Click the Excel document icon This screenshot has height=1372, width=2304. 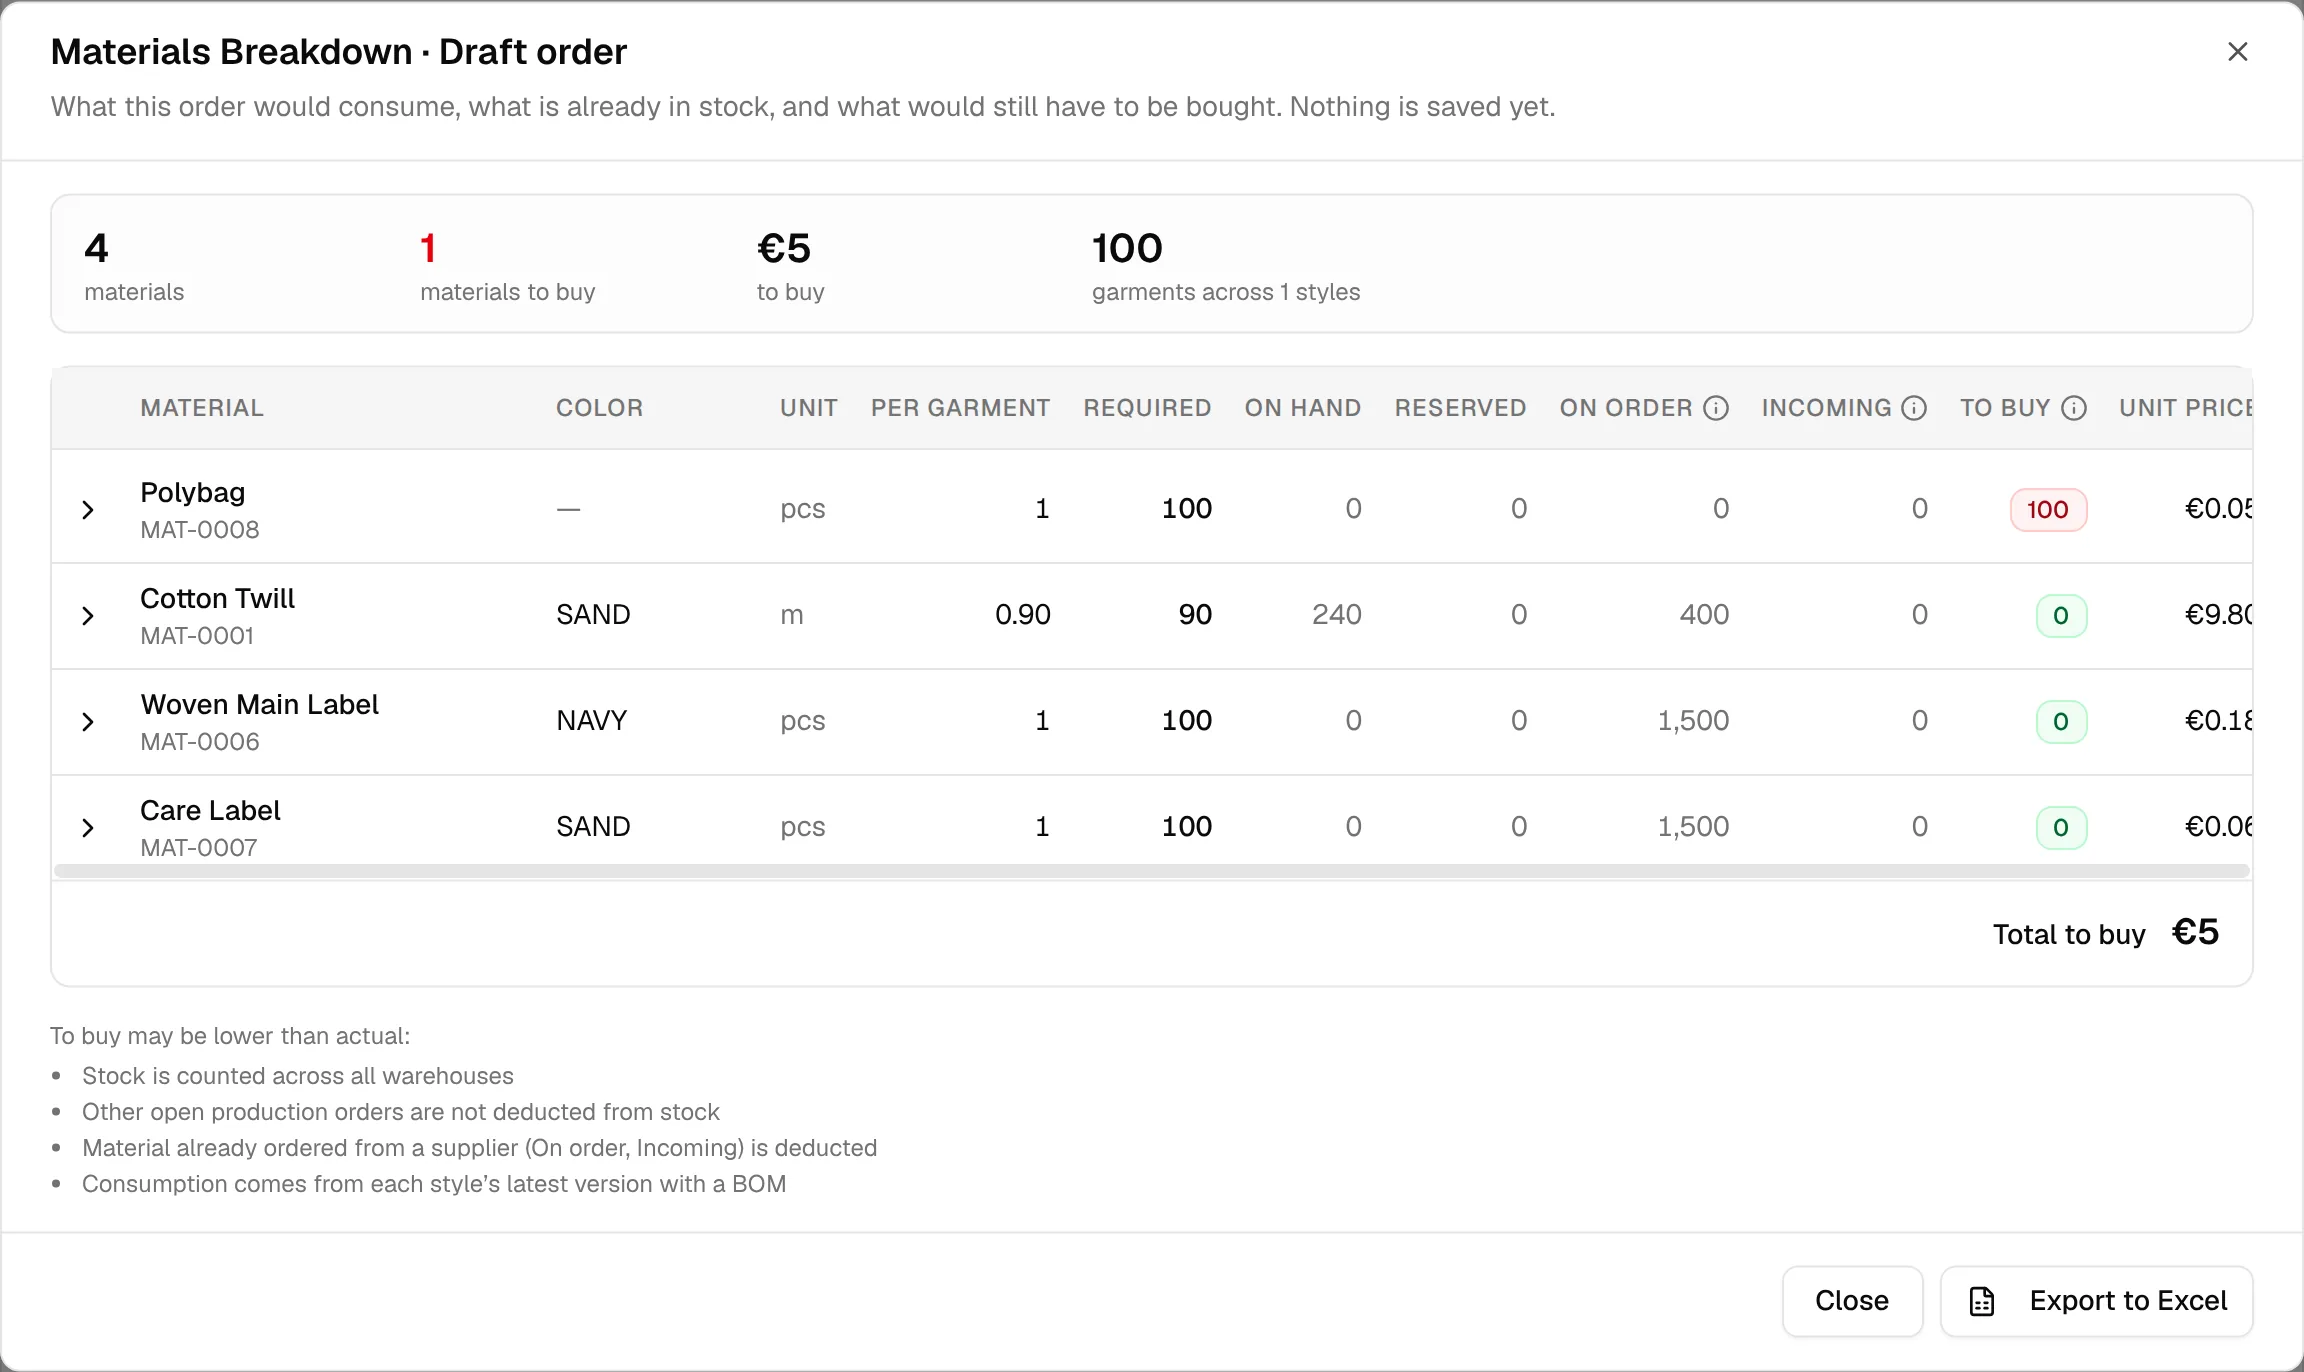tap(1982, 1301)
